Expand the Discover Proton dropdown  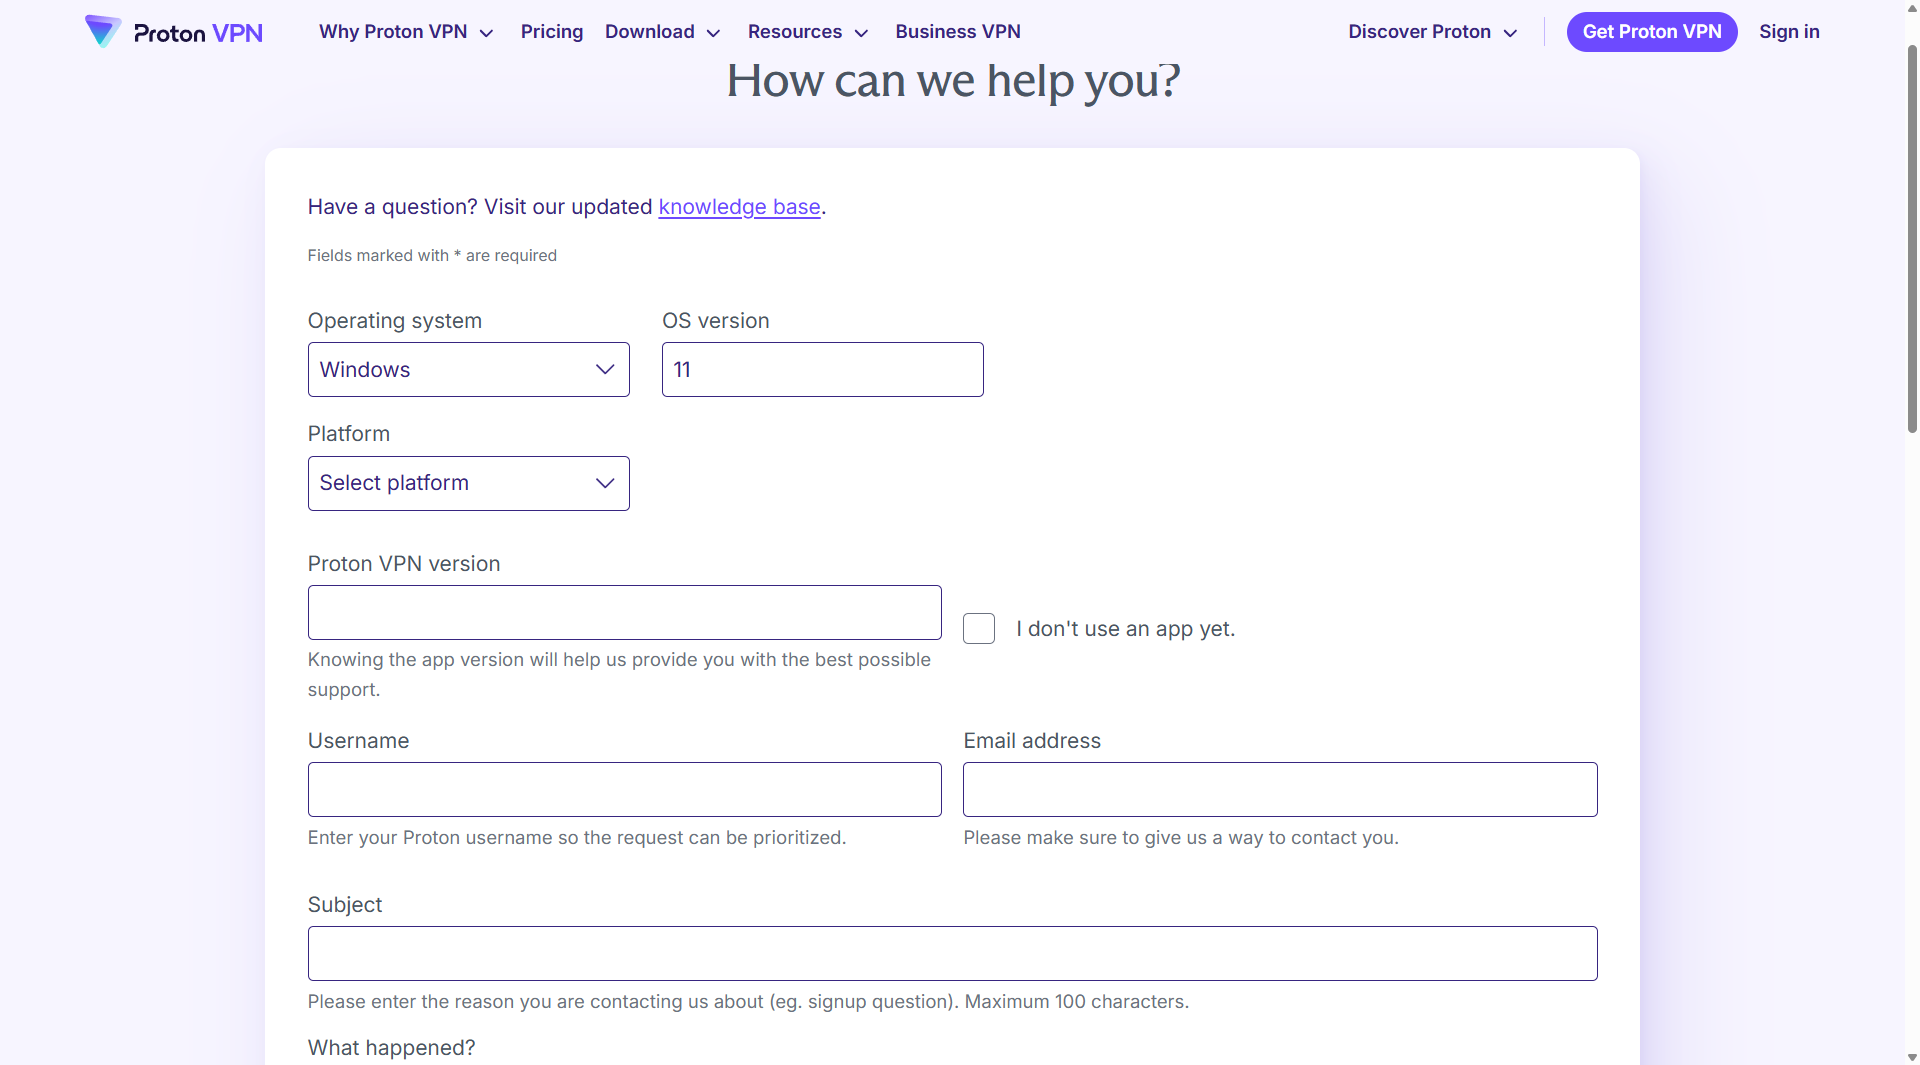(1432, 32)
